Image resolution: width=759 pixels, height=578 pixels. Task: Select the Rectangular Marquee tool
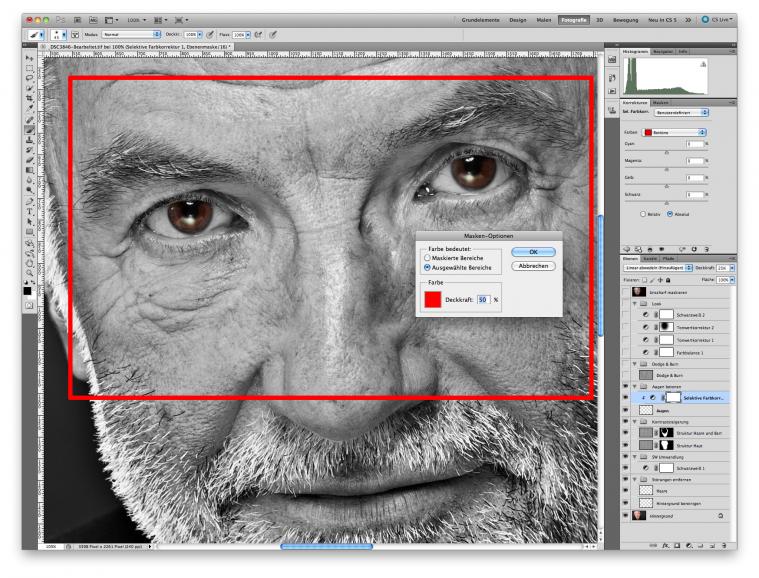click(x=29, y=68)
